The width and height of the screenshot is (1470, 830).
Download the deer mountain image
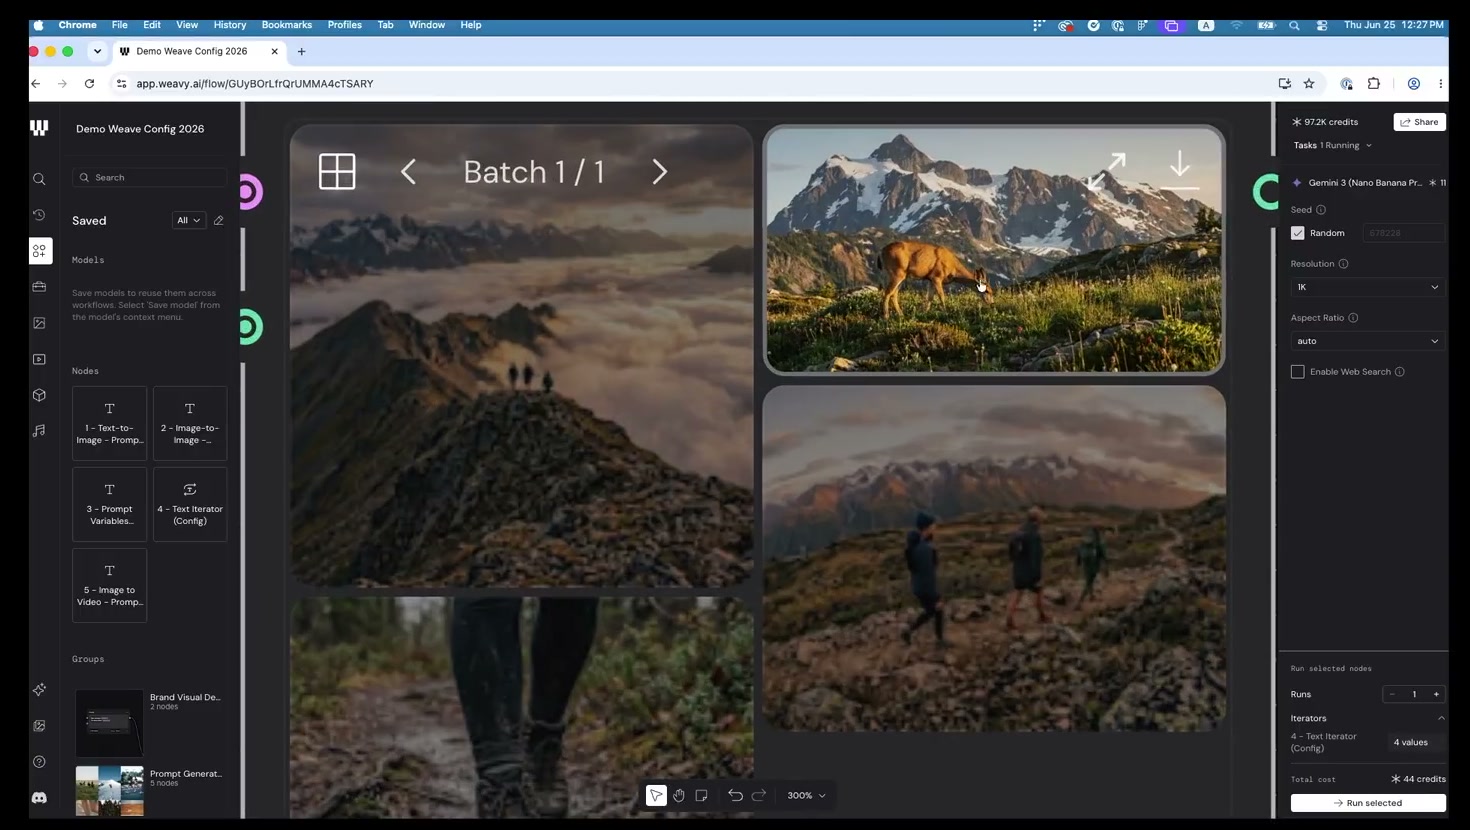coord(1180,170)
